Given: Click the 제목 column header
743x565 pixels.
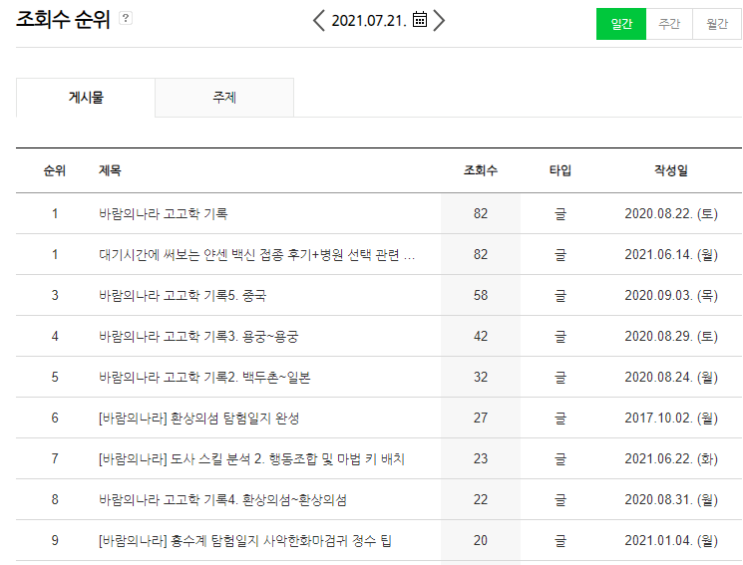Looking at the screenshot, I should [110, 171].
